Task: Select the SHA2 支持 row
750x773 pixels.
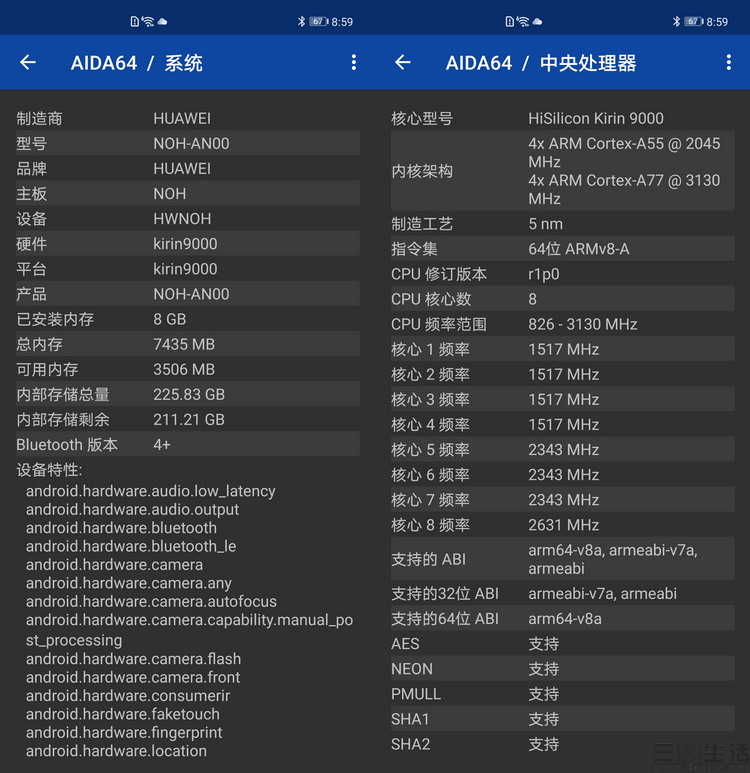Action: pyautogui.click(x=562, y=744)
